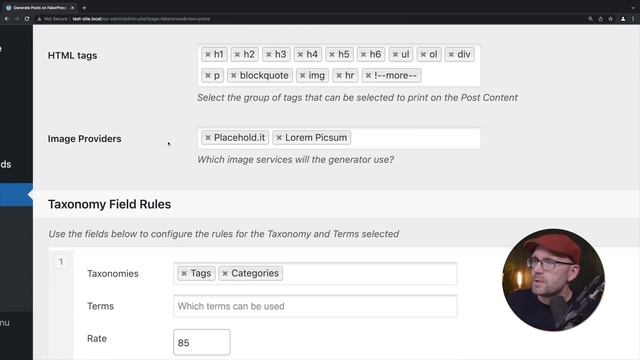Reload the browser page

(x=27, y=19)
